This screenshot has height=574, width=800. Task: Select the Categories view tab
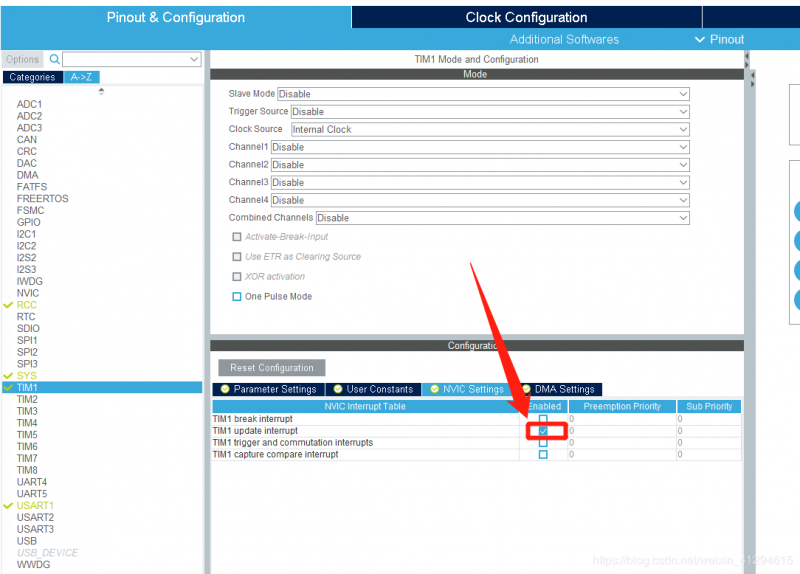click(32, 77)
